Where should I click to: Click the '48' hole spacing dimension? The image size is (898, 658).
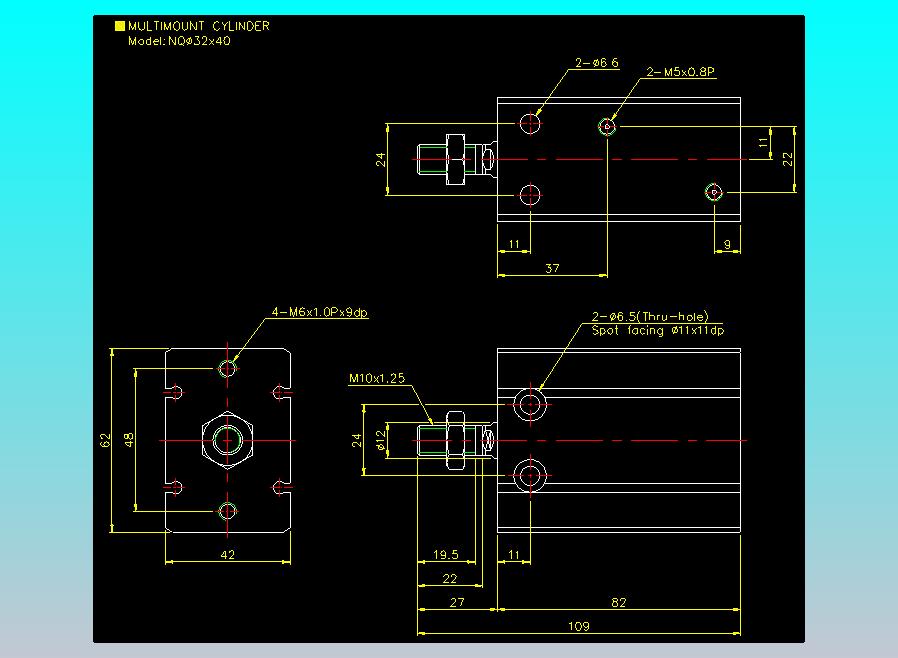pyautogui.click(x=129, y=440)
